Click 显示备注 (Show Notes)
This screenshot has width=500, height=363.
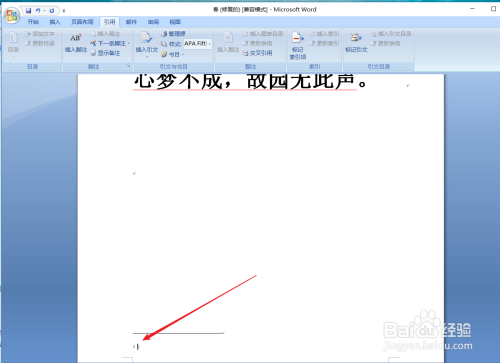[x=105, y=53]
